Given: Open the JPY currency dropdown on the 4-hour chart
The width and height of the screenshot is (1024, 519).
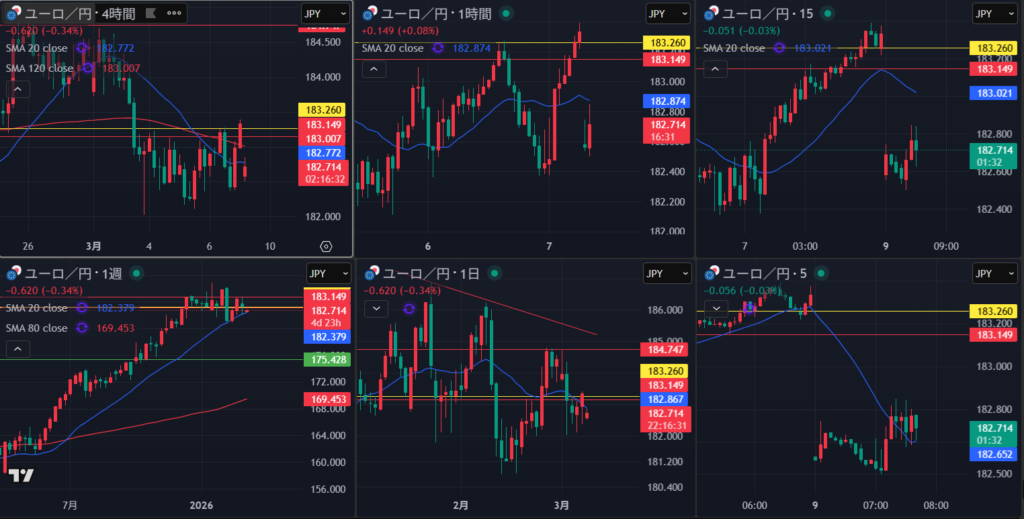Looking at the screenshot, I should [x=326, y=13].
